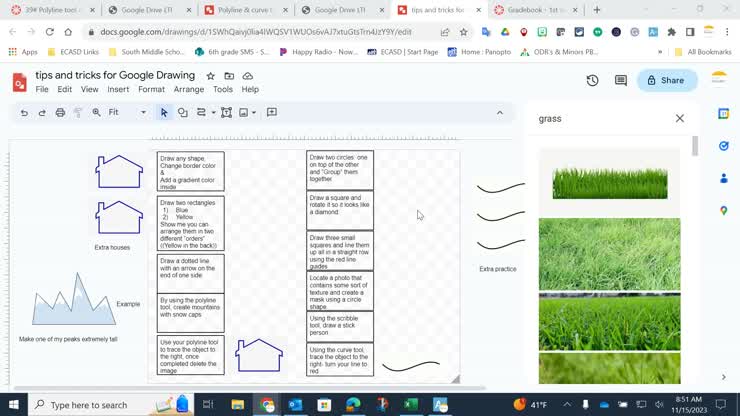
Task: Open Google Drawings home logo
Action: [x=19, y=82]
